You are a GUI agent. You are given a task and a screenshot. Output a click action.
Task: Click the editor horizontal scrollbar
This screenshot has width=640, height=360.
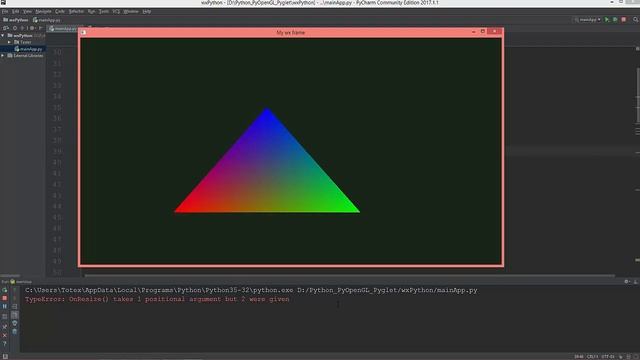pos(349,276)
